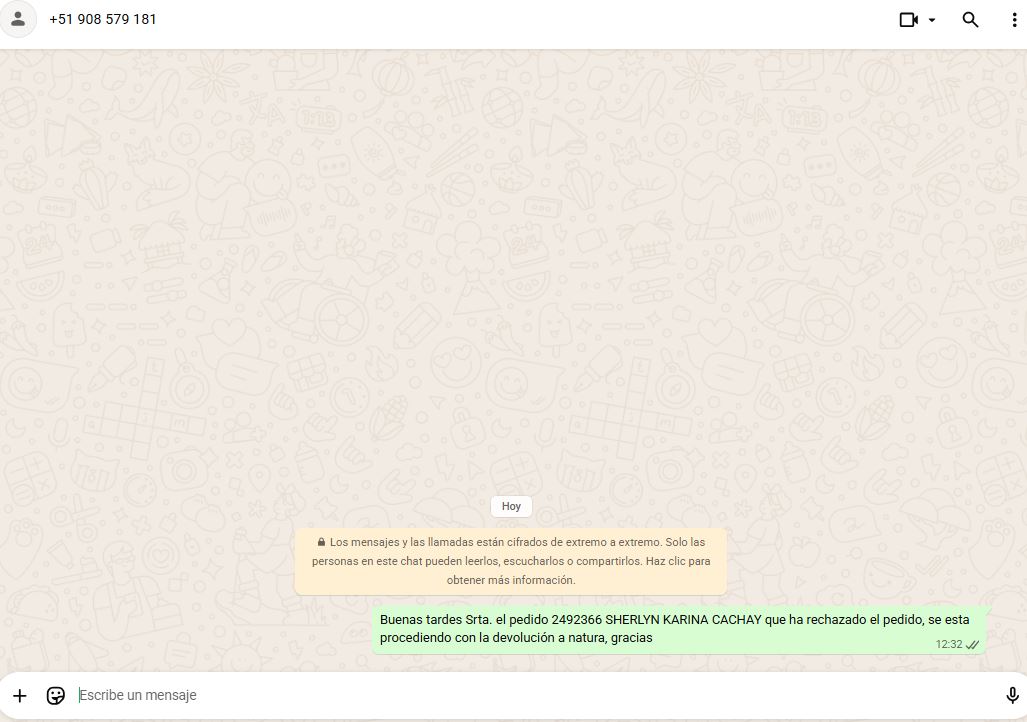Viewport: 1027px width, 722px height.
Task: Click the lock icon in encryption notice
Action: [x=321, y=542]
